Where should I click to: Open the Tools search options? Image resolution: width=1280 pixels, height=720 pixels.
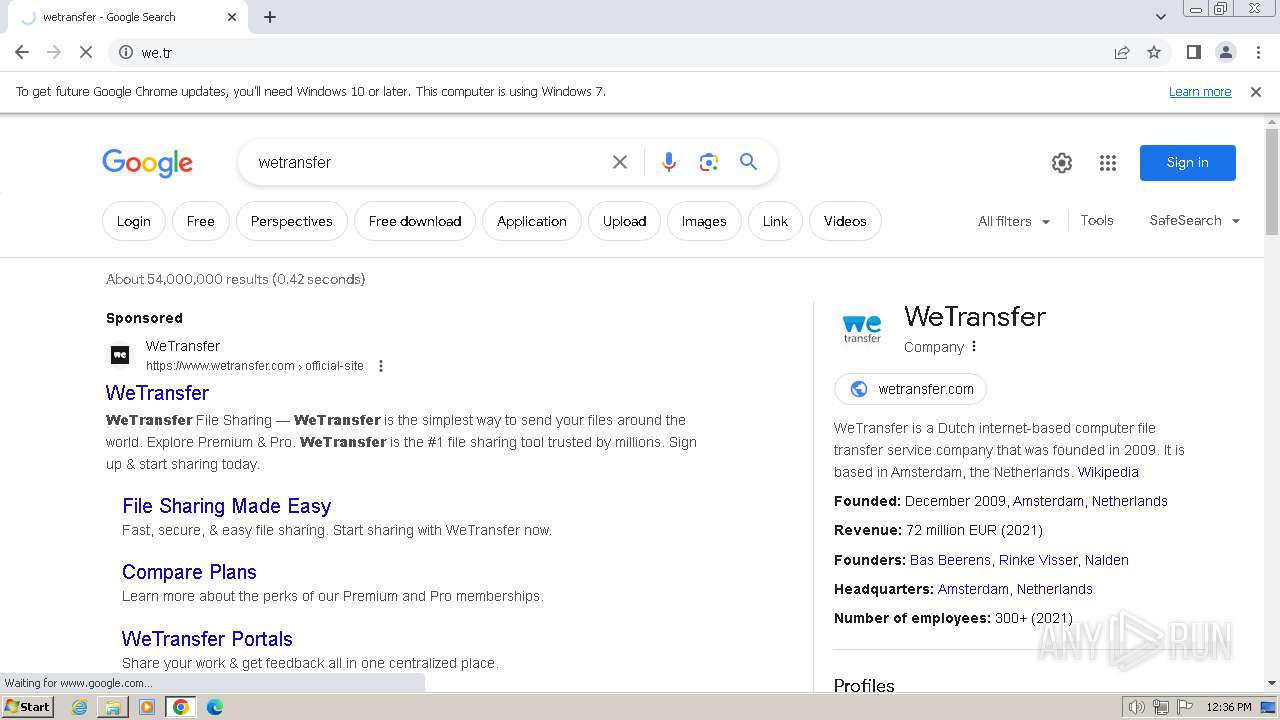(x=1097, y=221)
